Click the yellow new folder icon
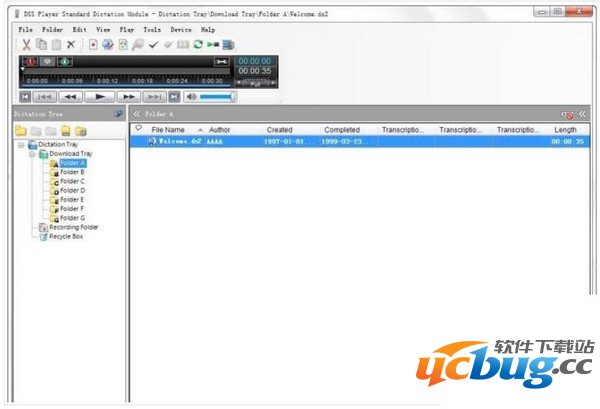Image resolution: width=600 pixels, height=409 pixels. click(21, 131)
